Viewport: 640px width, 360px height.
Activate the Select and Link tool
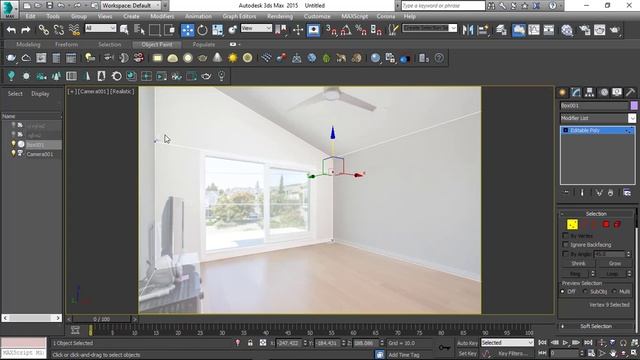point(44,30)
